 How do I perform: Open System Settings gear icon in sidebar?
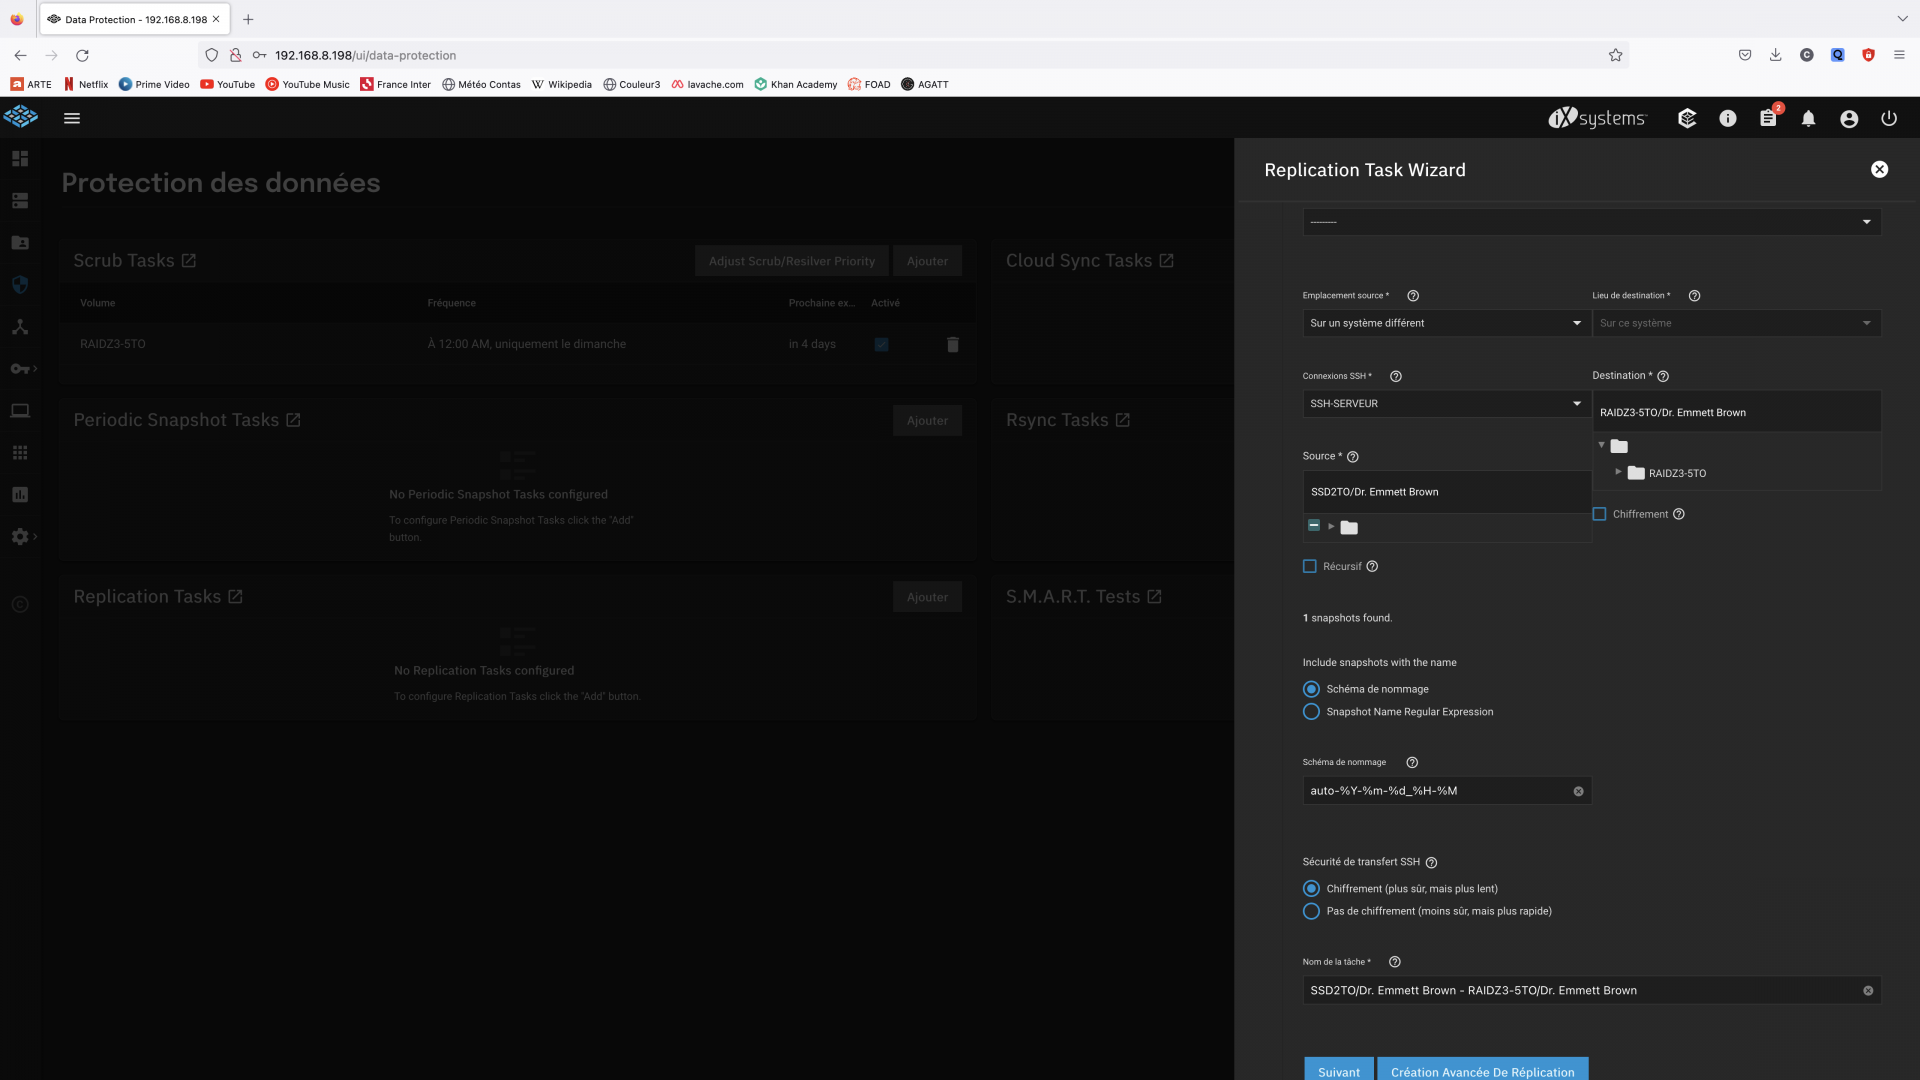point(20,537)
